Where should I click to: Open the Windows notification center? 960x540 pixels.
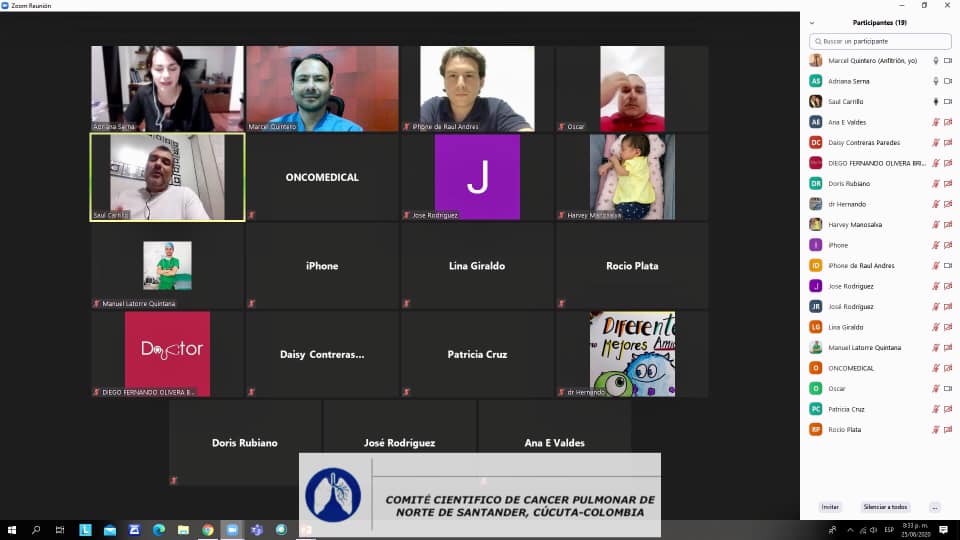(943, 530)
